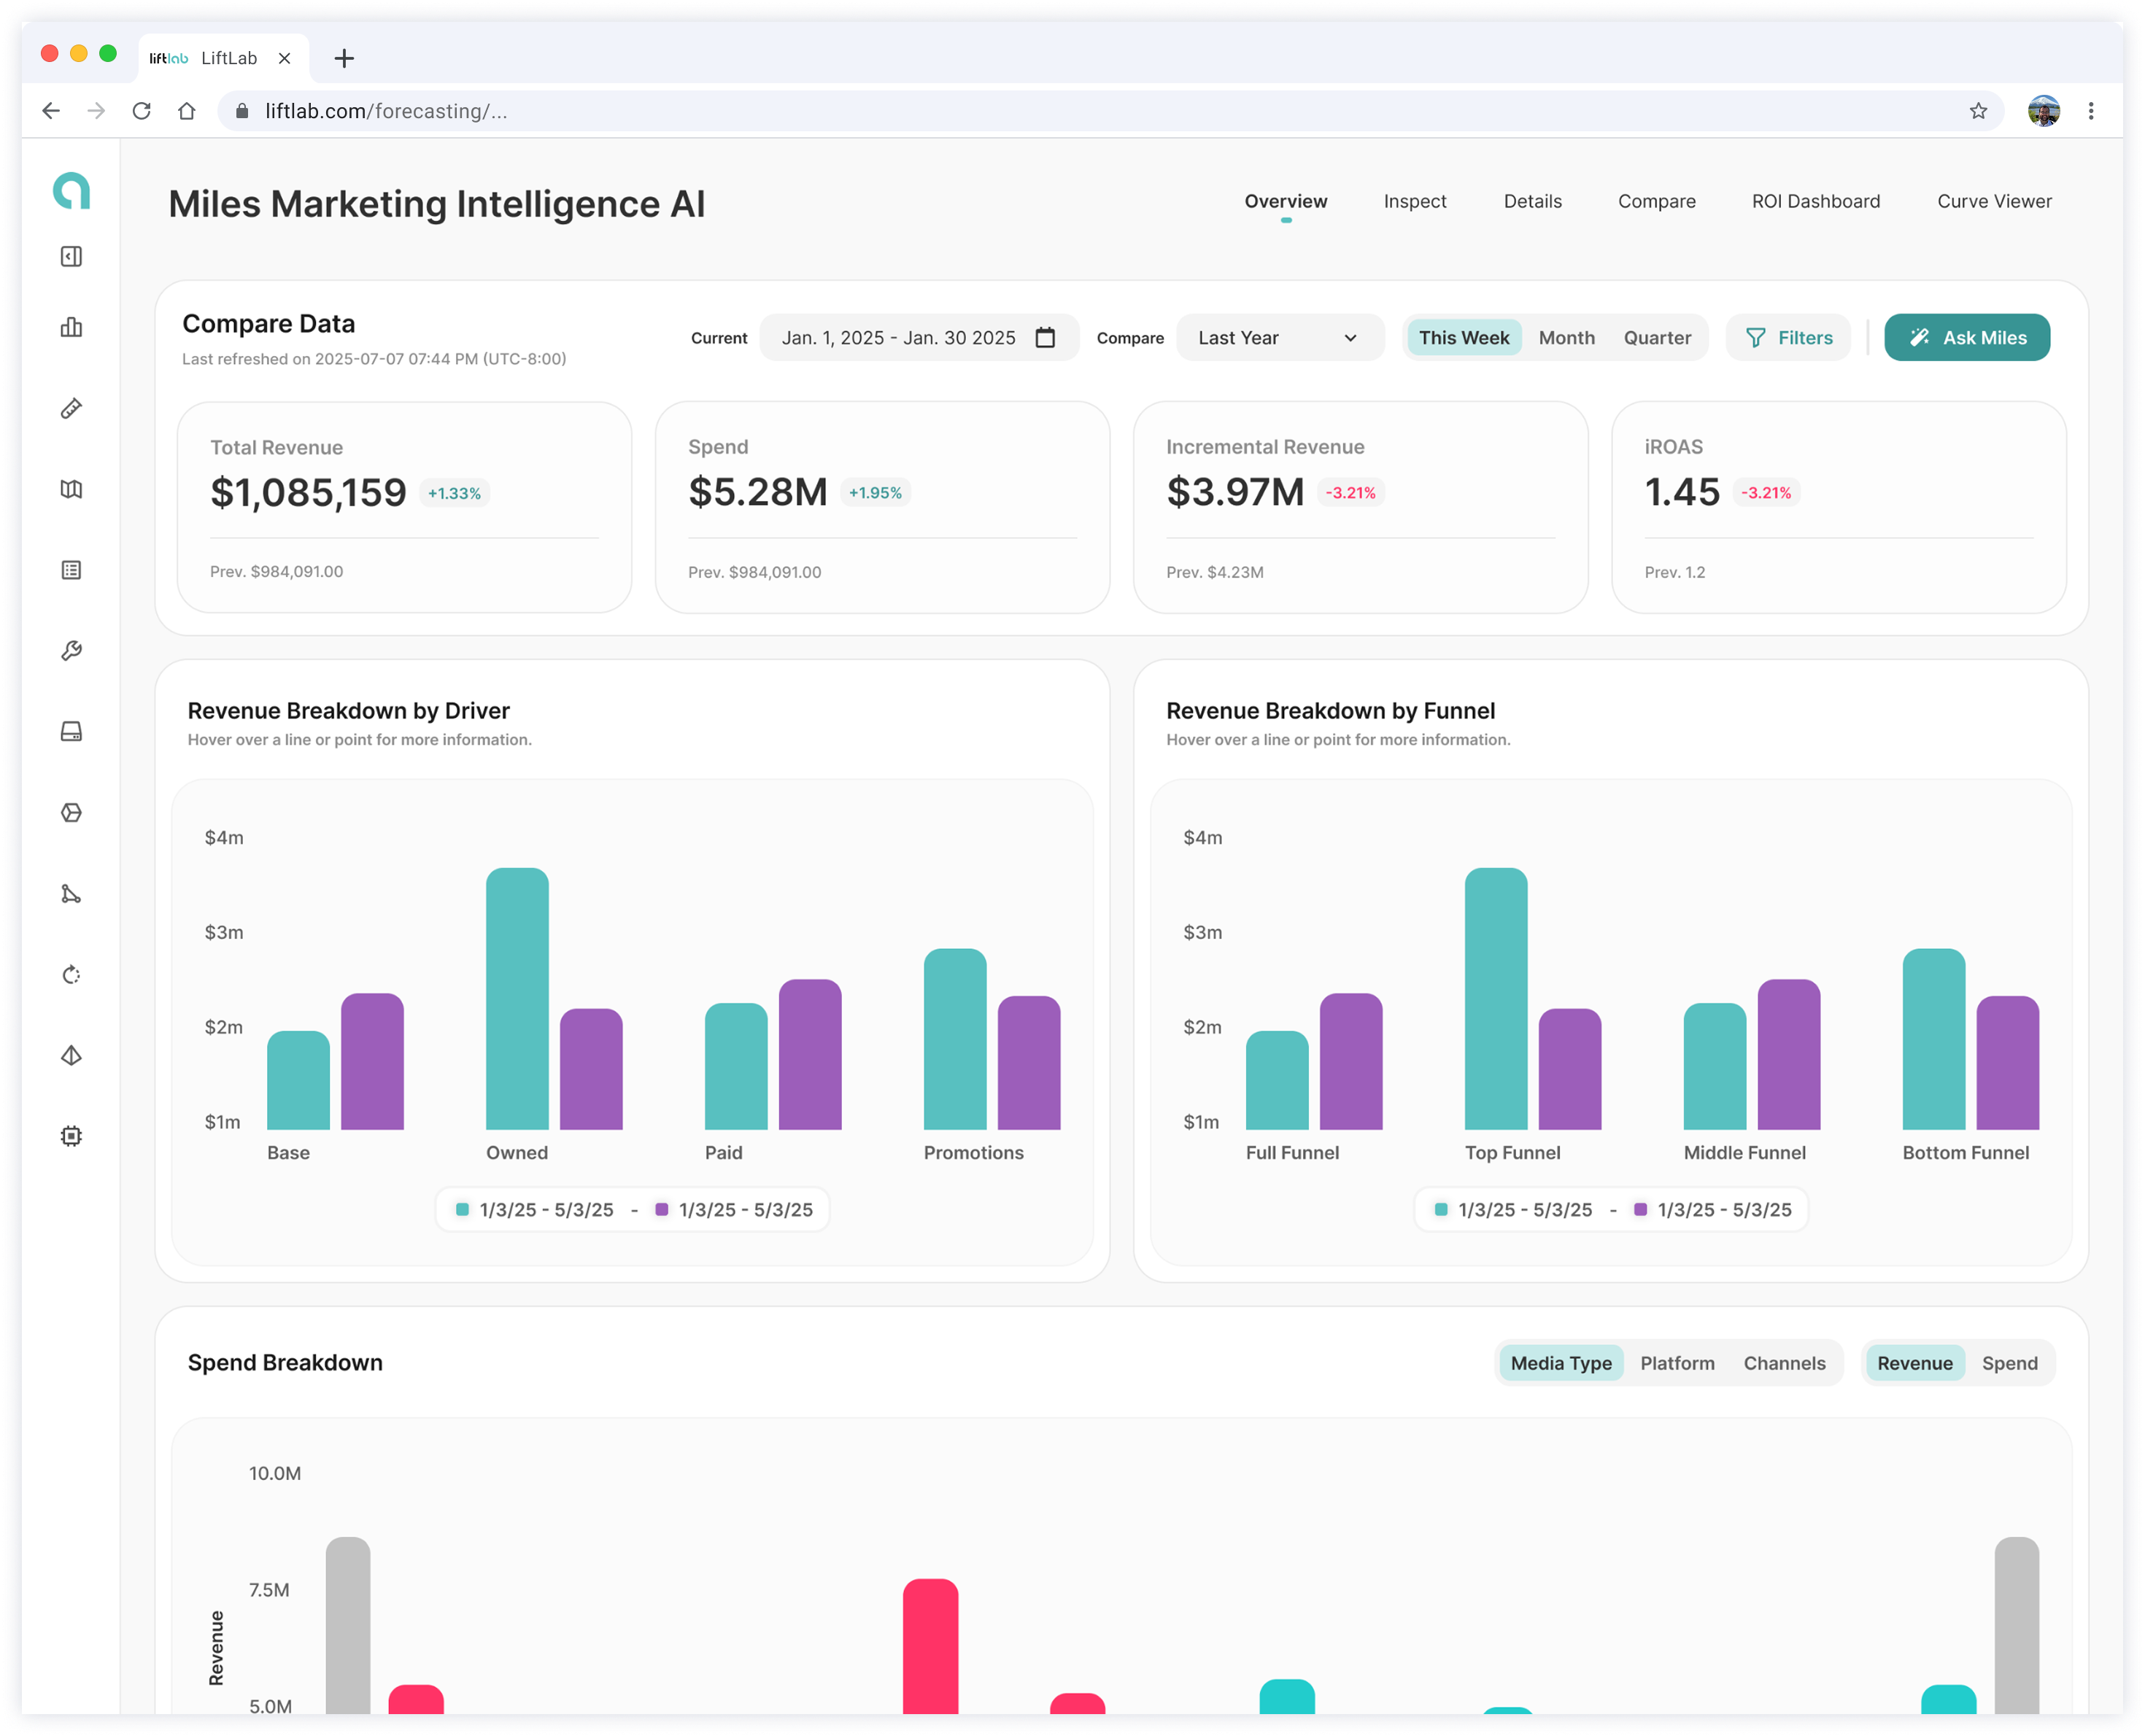Expand the Last Year compare dropdown
Image resolution: width=2145 pixels, height=1736 pixels.
[1279, 338]
